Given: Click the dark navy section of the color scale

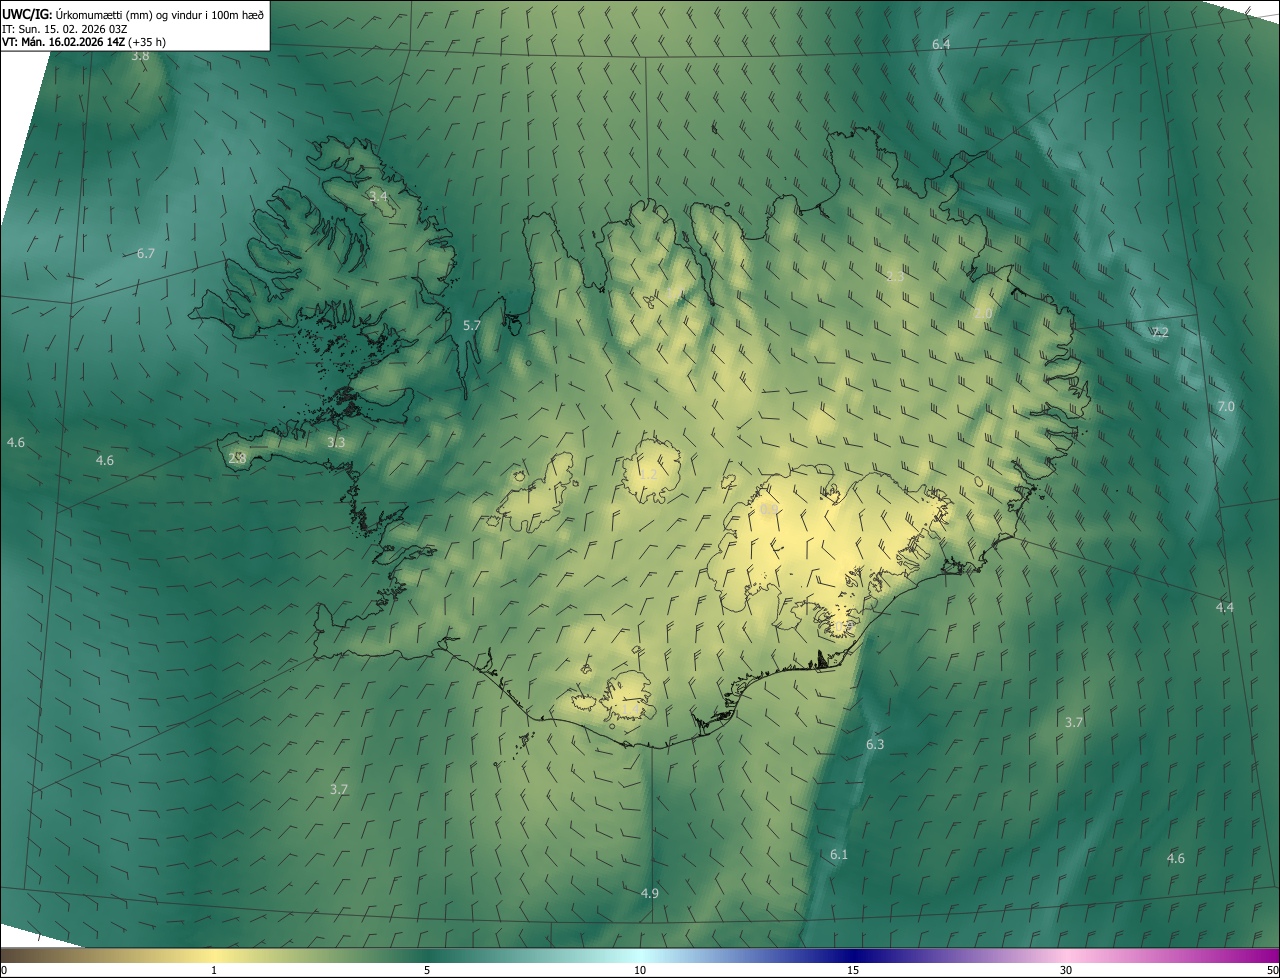Looking at the screenshot, I should (x=853, y=955).
